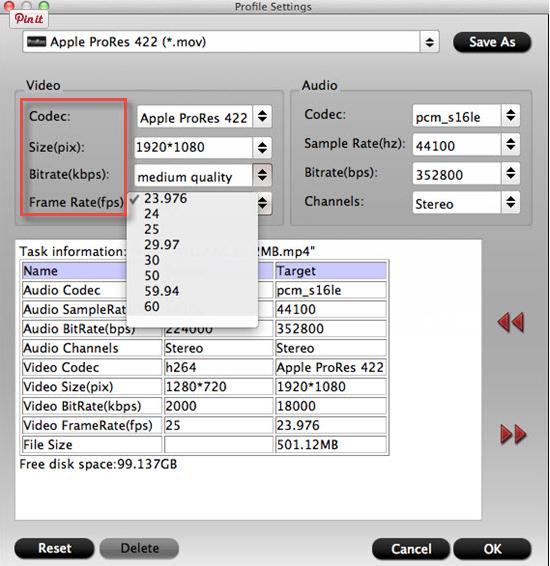This screenshot has height=566, width=550.
Task: Select 23.976 frame rate option
Action: (x=192, y=198)
